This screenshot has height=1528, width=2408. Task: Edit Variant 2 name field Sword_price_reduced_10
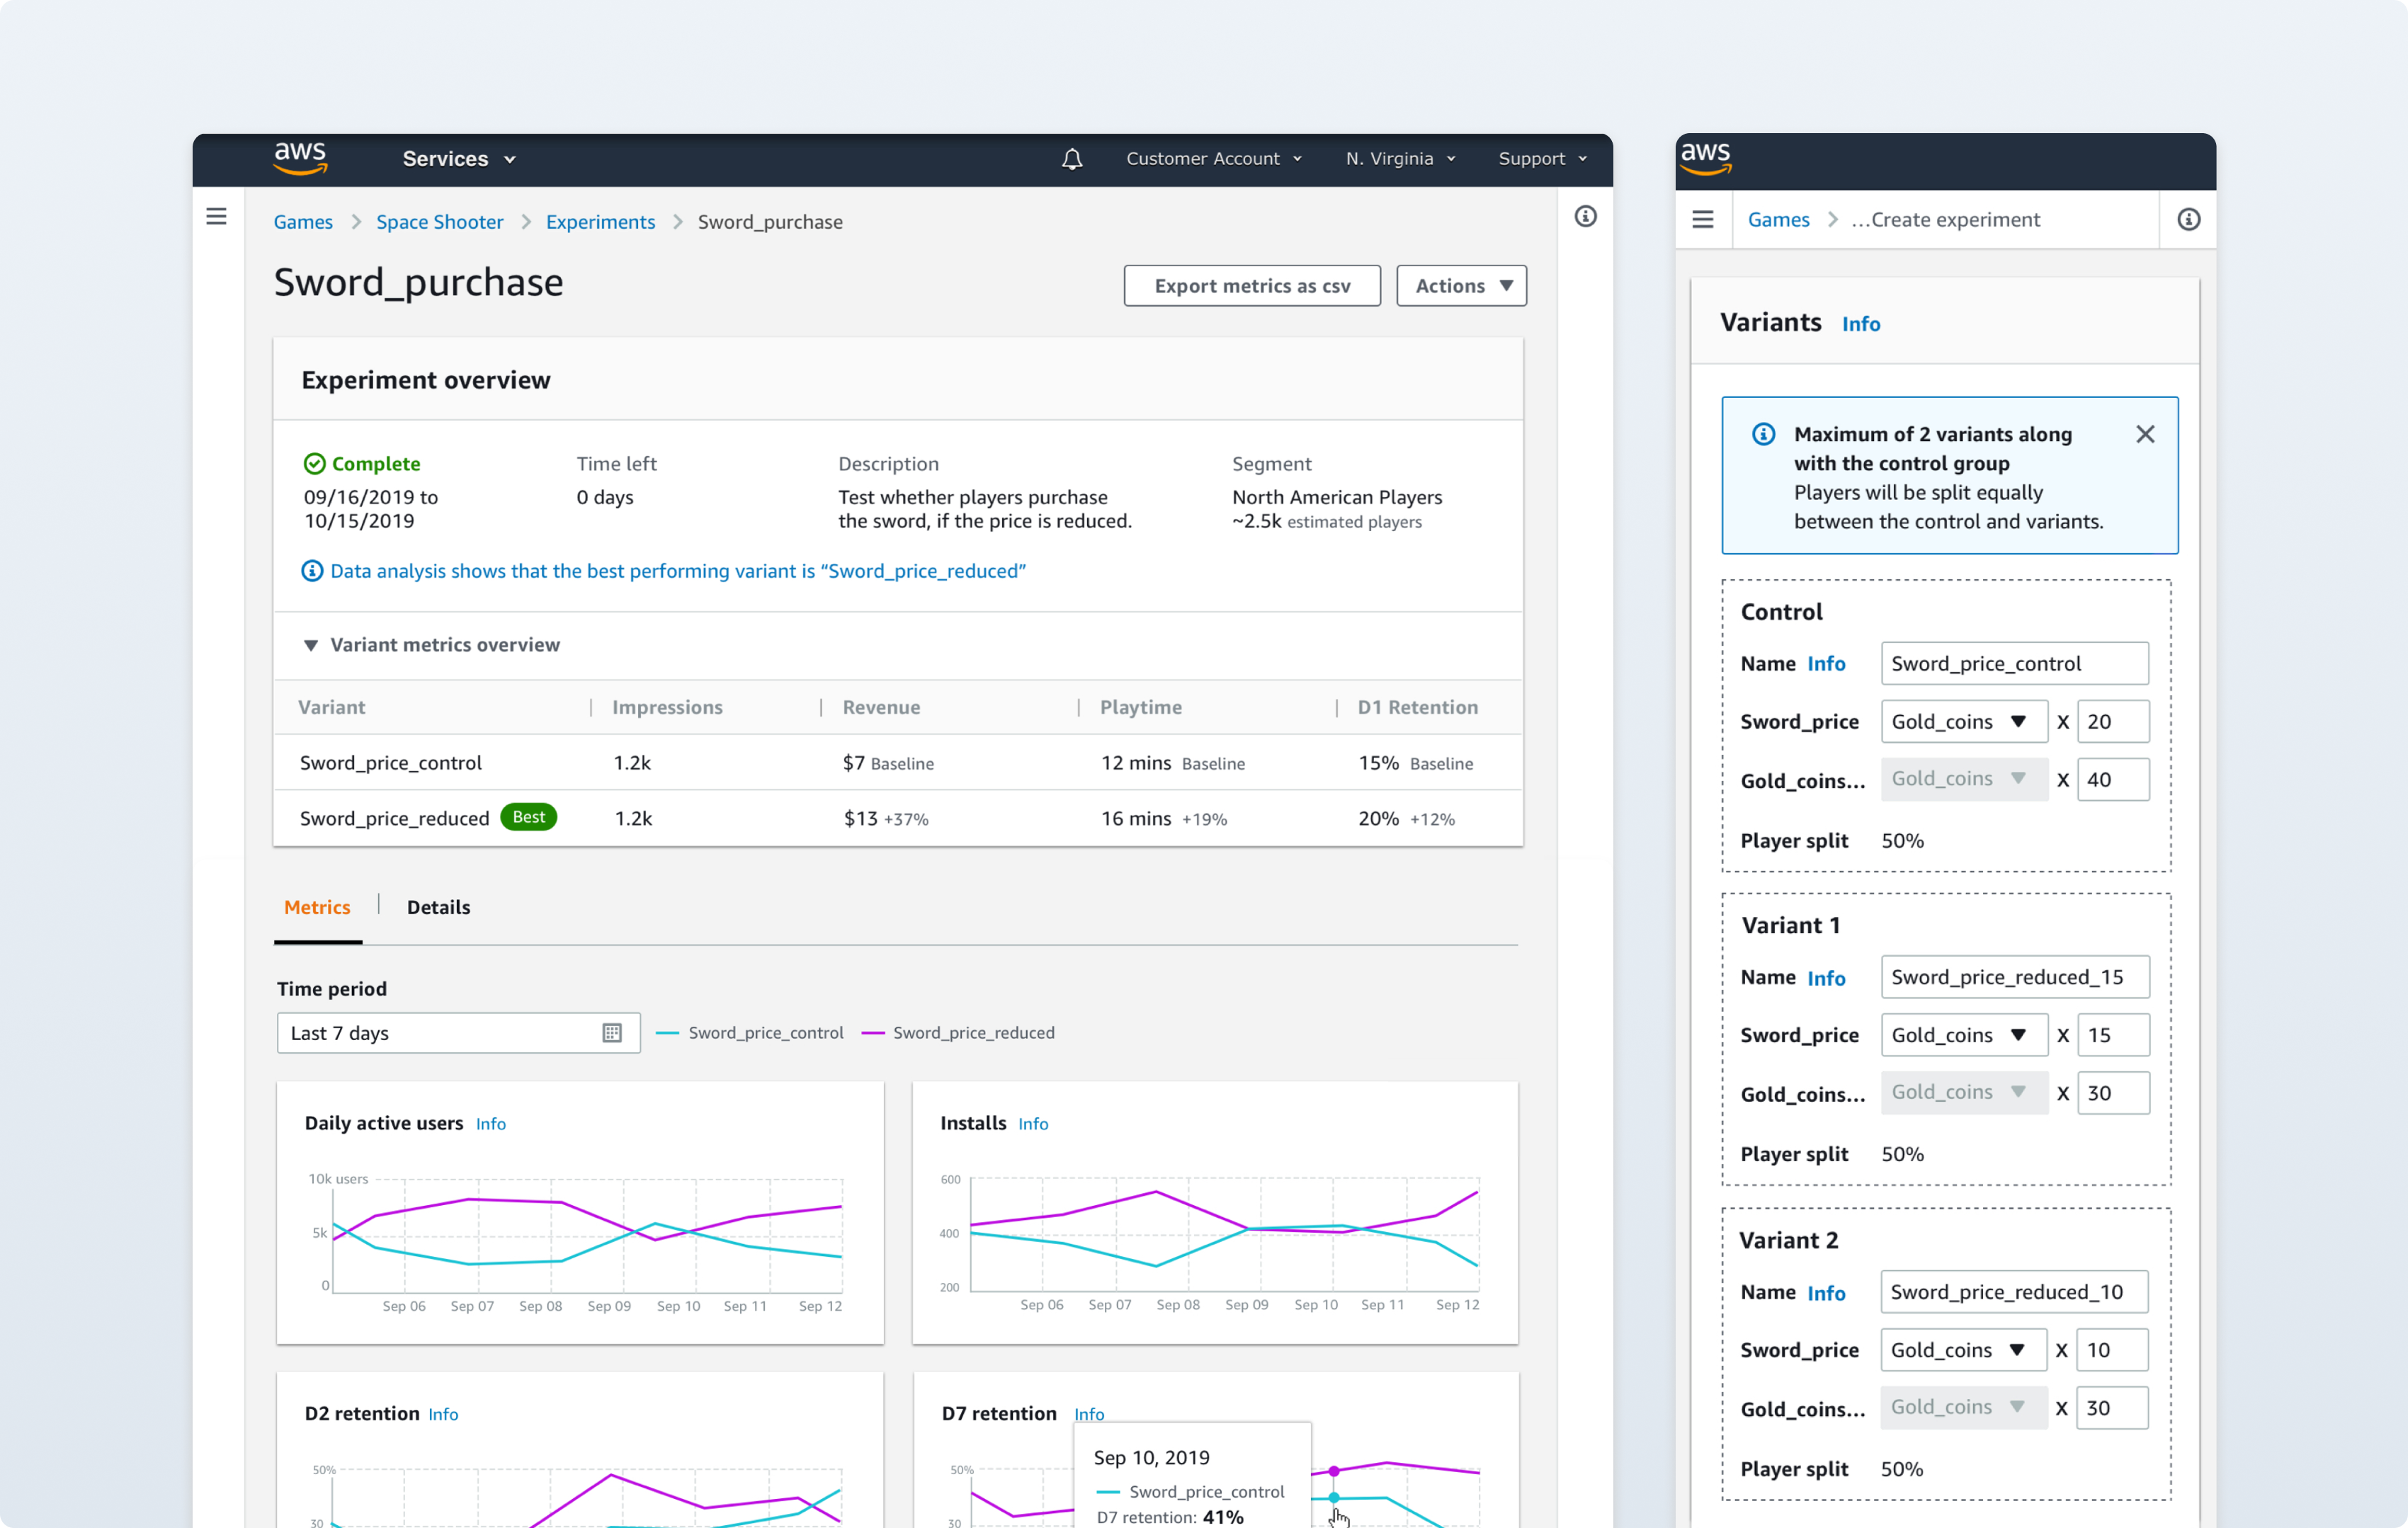pyautogui.click(x=2013, y=1292)
